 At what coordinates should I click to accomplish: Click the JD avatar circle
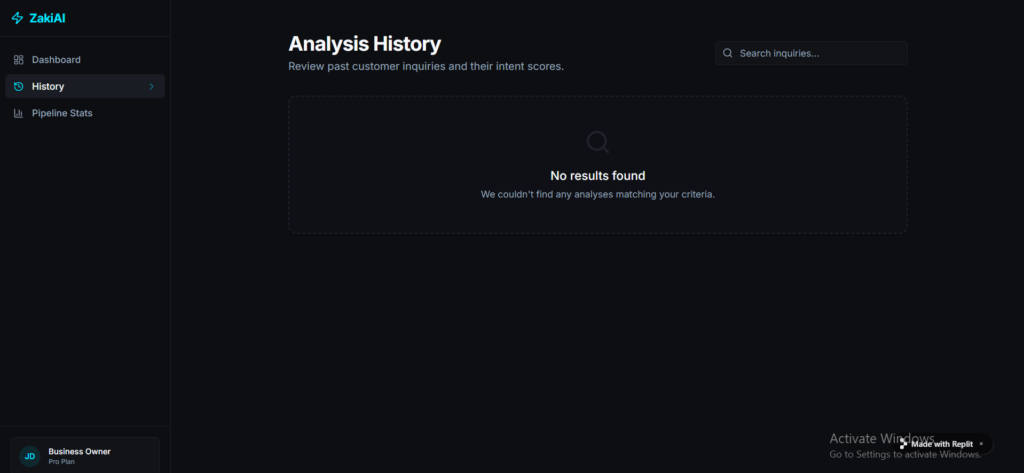[x=30, y=456]
